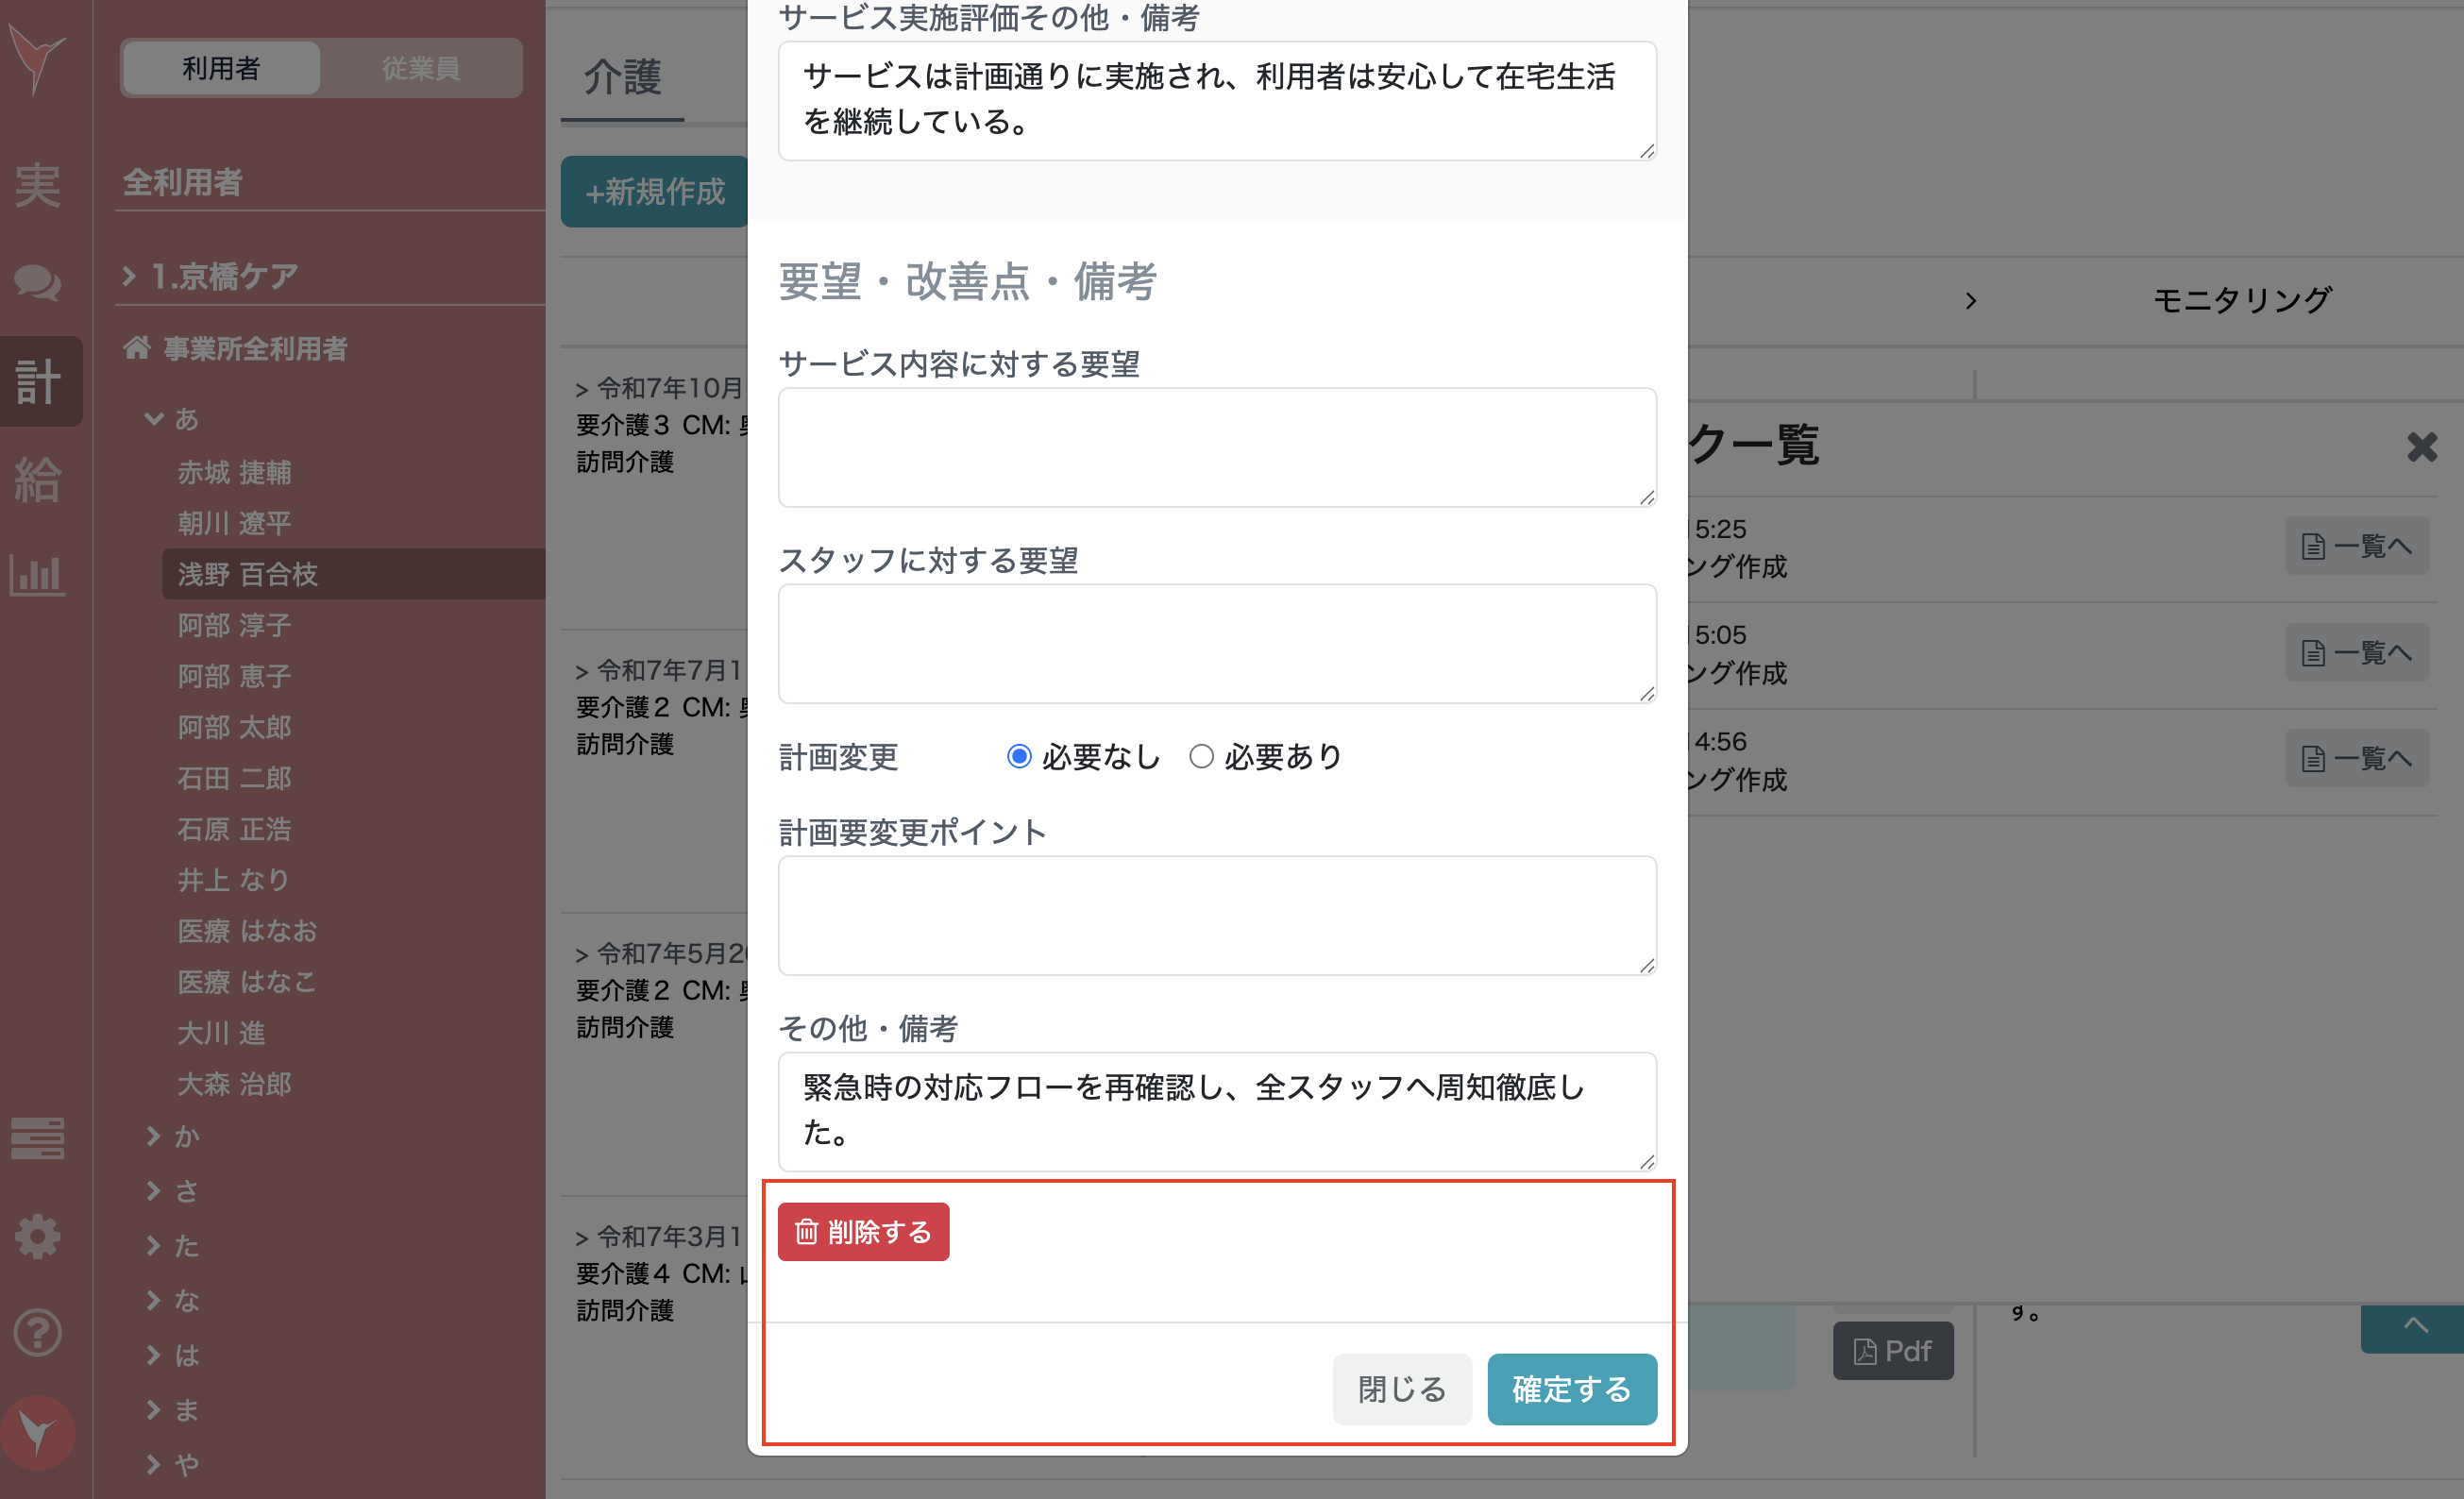2464x1499 pixels.
Task: Click the 削除する delete button
Action: click(x=862, y=1231)
